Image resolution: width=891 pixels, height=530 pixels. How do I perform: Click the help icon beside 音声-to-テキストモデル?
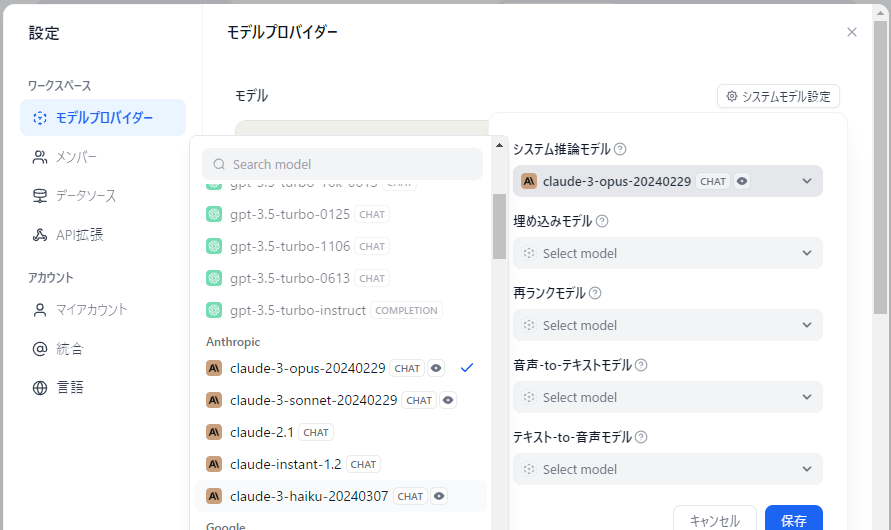click(641, 365)
